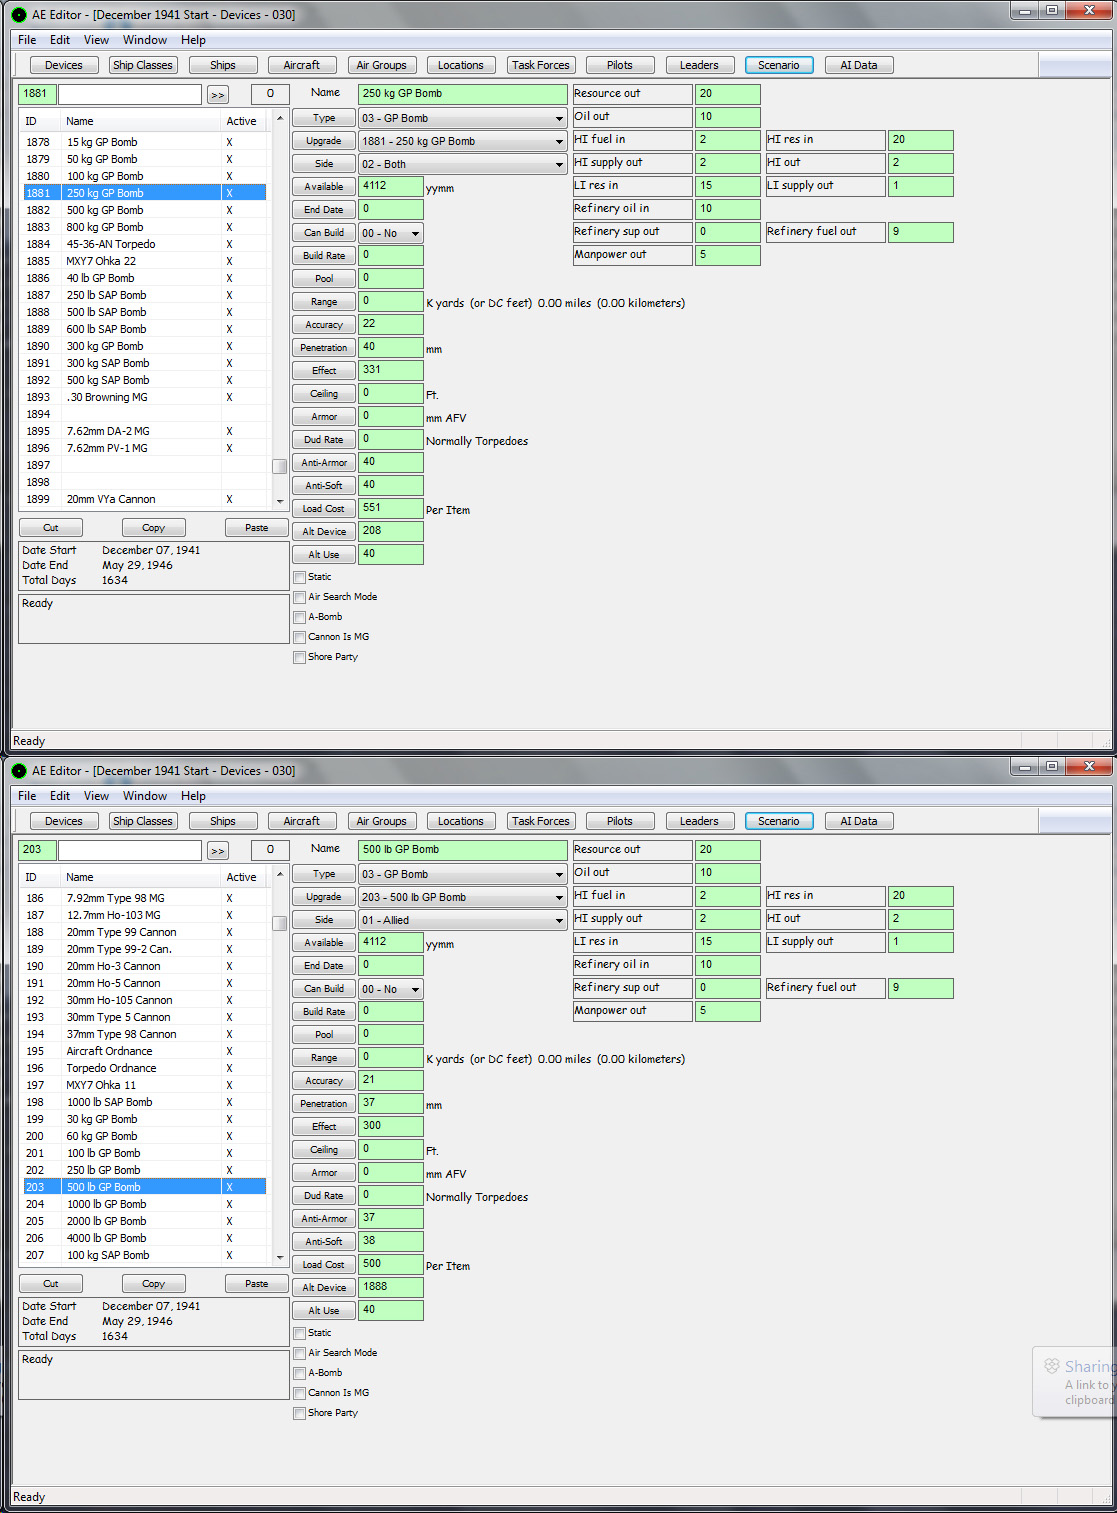Viewport: 1117px width, 1513px height.
Task: Toggle the A-Bomb checkbox in the top window
Action: (x=299, y=617)
